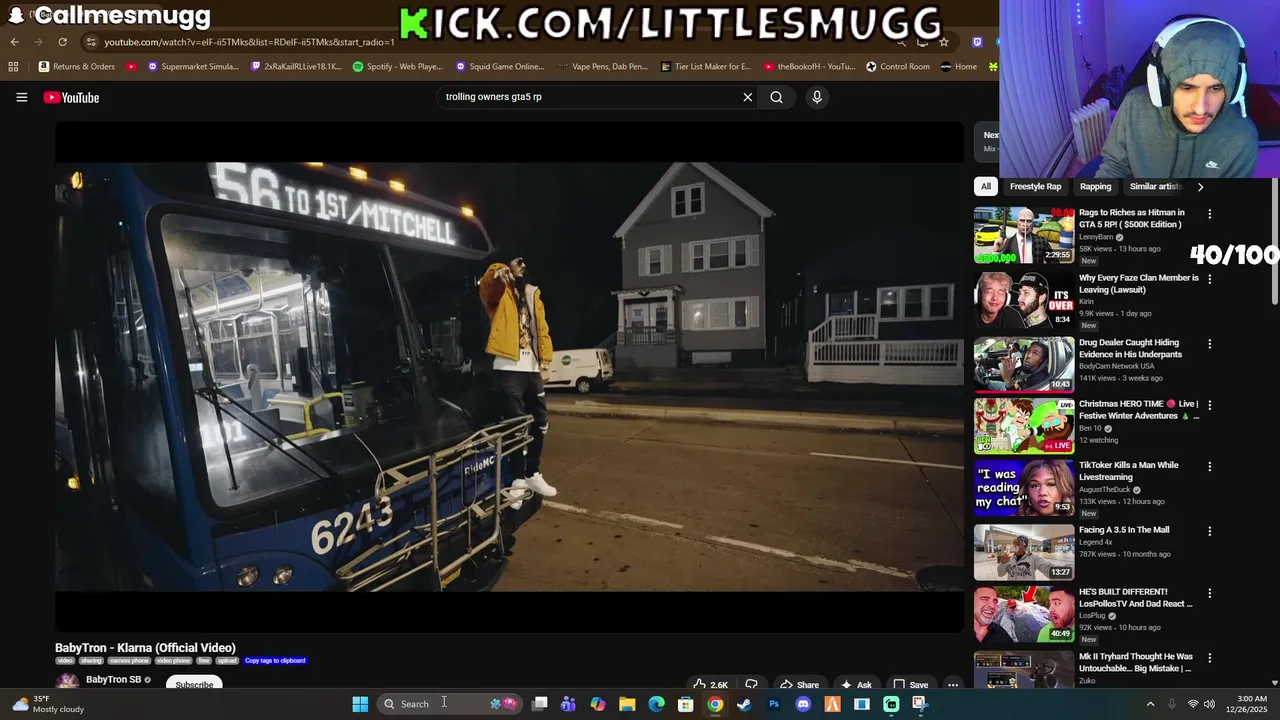Open the video three-dot more actions menu

click(953, 685)
